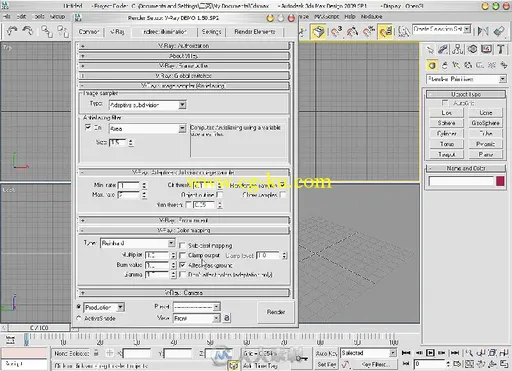Click the red object color swatch

click(x=500, y=181)
